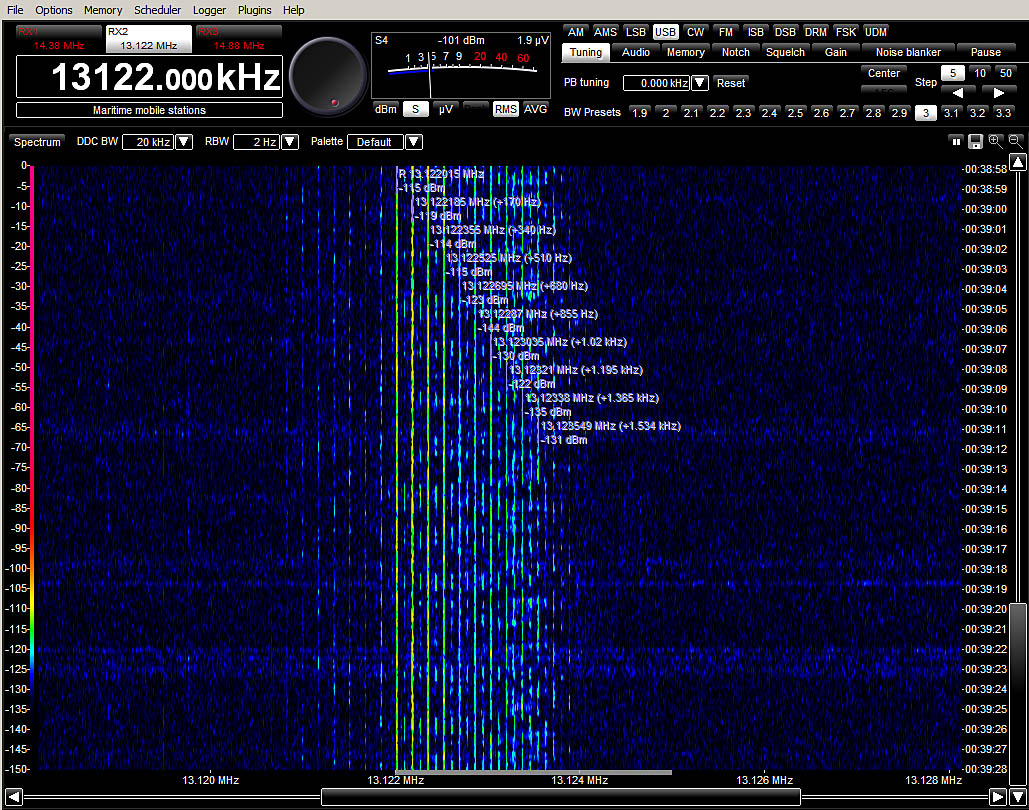The image size is (1029, 810).
Task: Open the Scheduler menu
Action: pyautogui.click(x=158, y=10)
